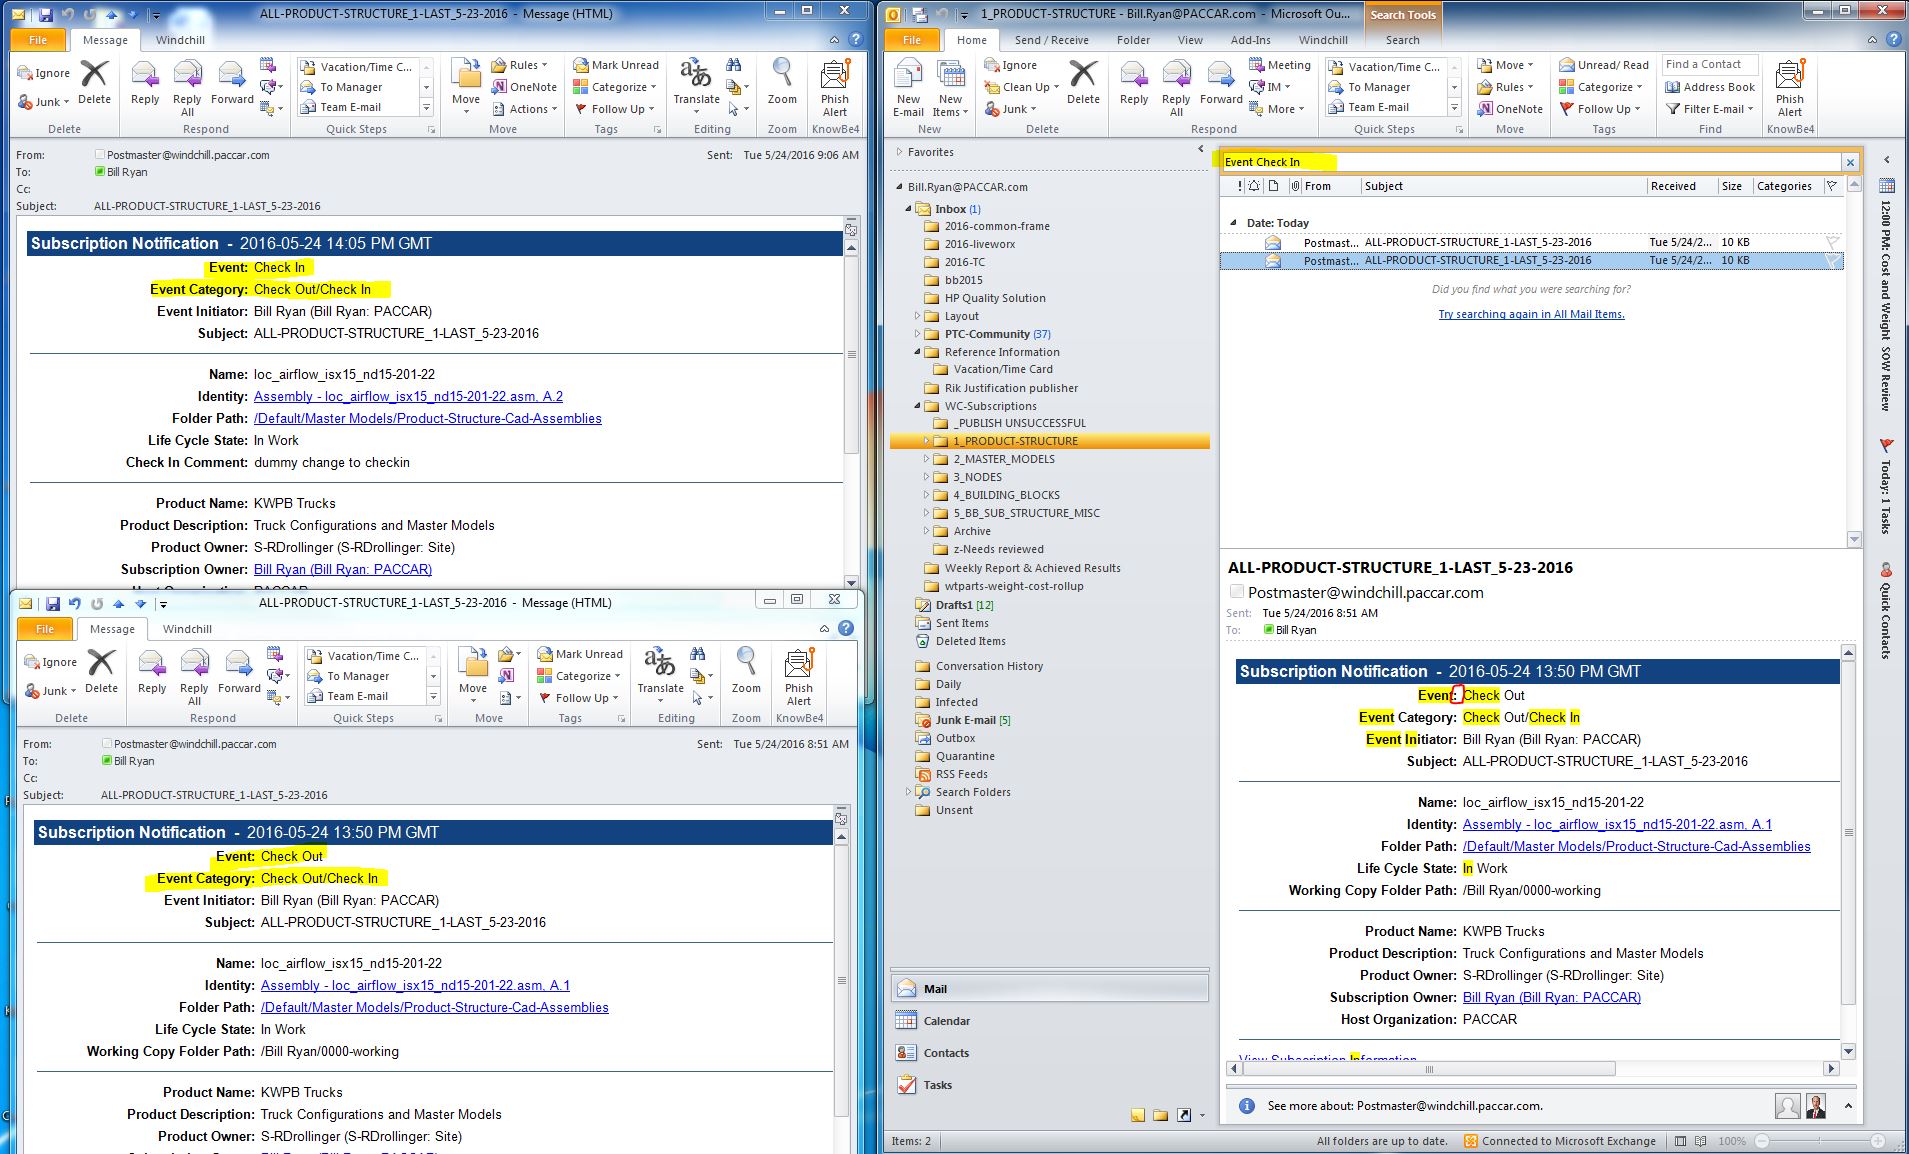Click presence box next to Postmaster in reading pane
Image resolution: width=1909 pixels, height=1154 pixels.
[1237, 592]
